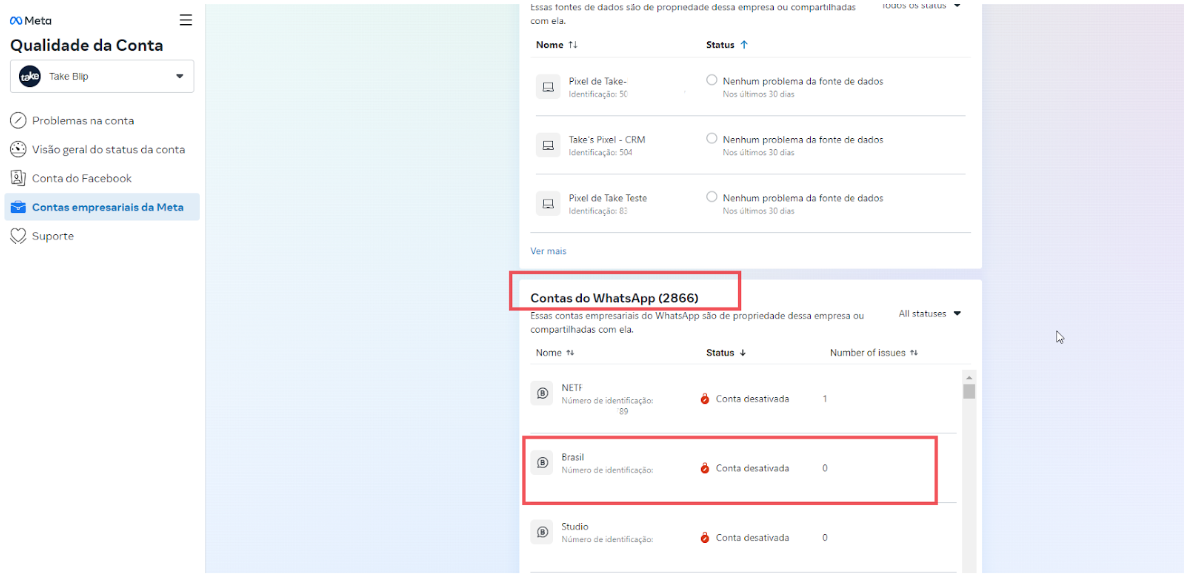Click Take's Pixel - CRM laptop icon
Screen dimensions: 1191x575
(548, 145)
